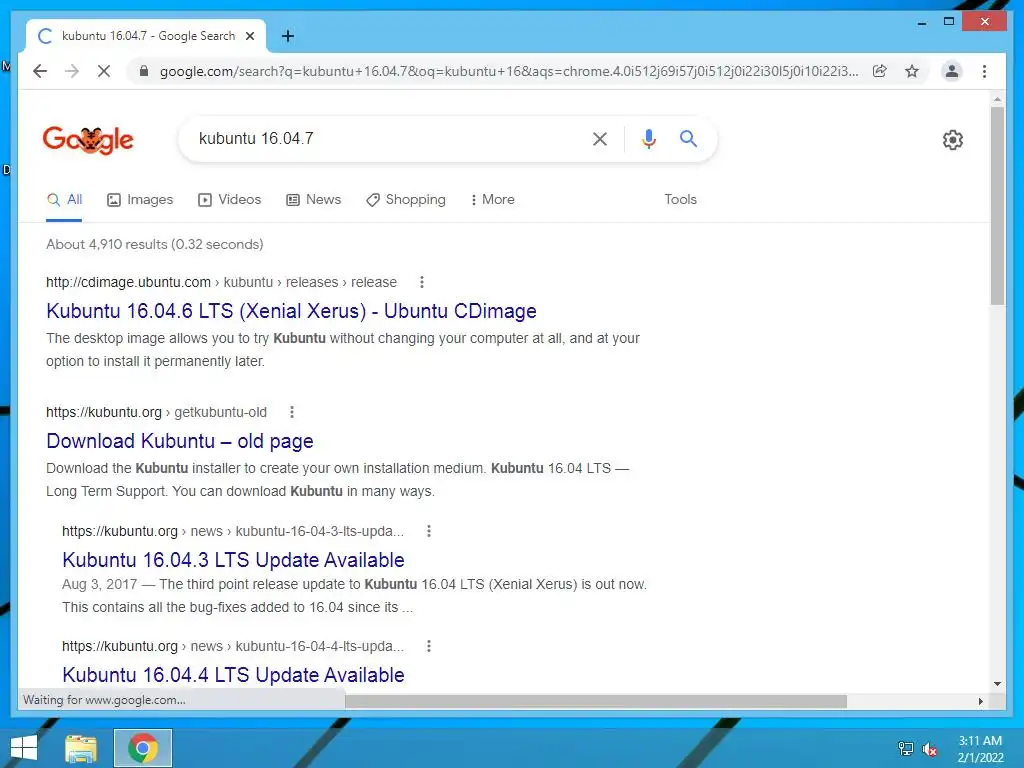Open network status tray icon
Viewport: 1024px width, 768px height.
[x=906, y=748]
